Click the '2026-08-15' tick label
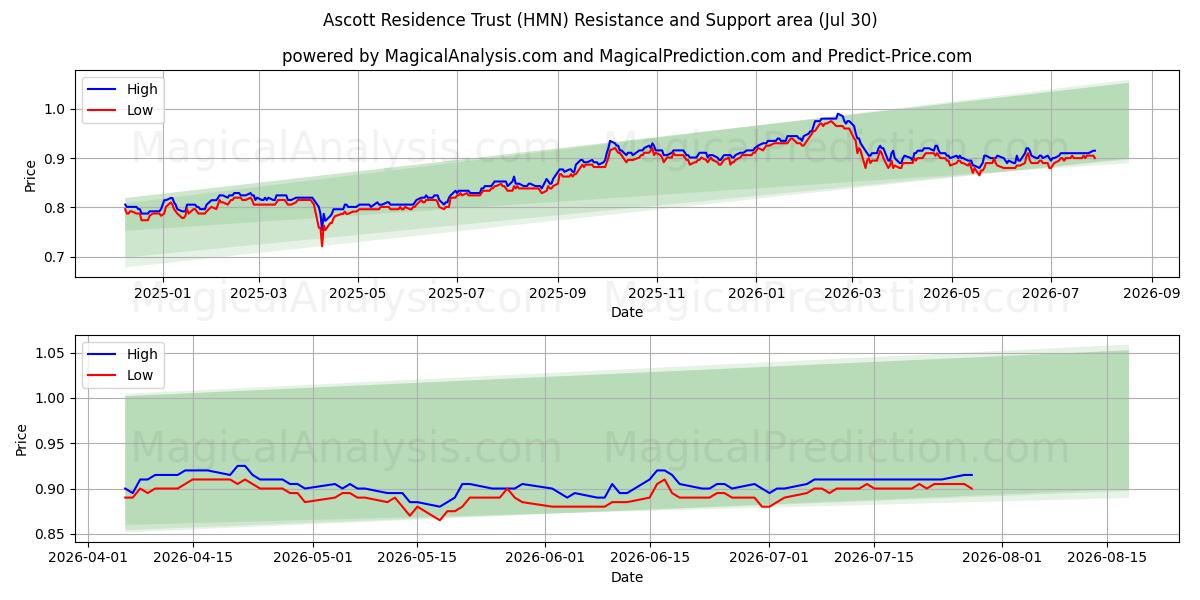 pos(1107,558)
